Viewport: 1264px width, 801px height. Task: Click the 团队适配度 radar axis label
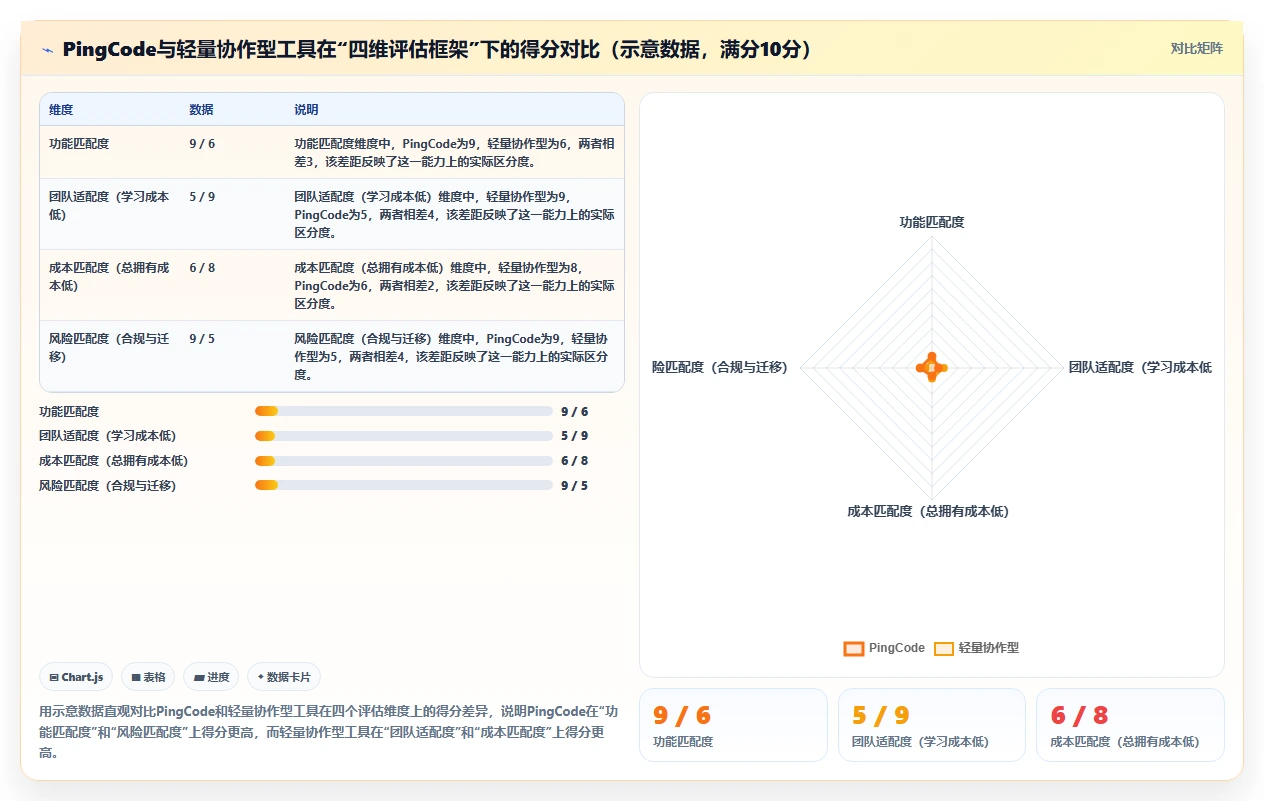coord(1140,368)
